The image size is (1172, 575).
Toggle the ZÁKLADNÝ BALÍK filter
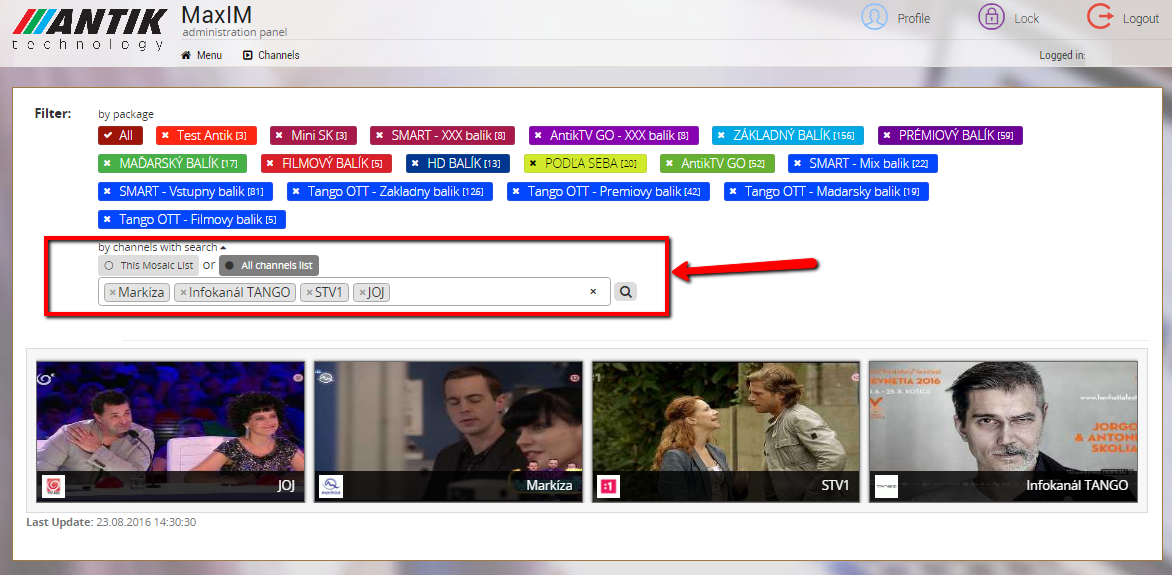point(788,135)
